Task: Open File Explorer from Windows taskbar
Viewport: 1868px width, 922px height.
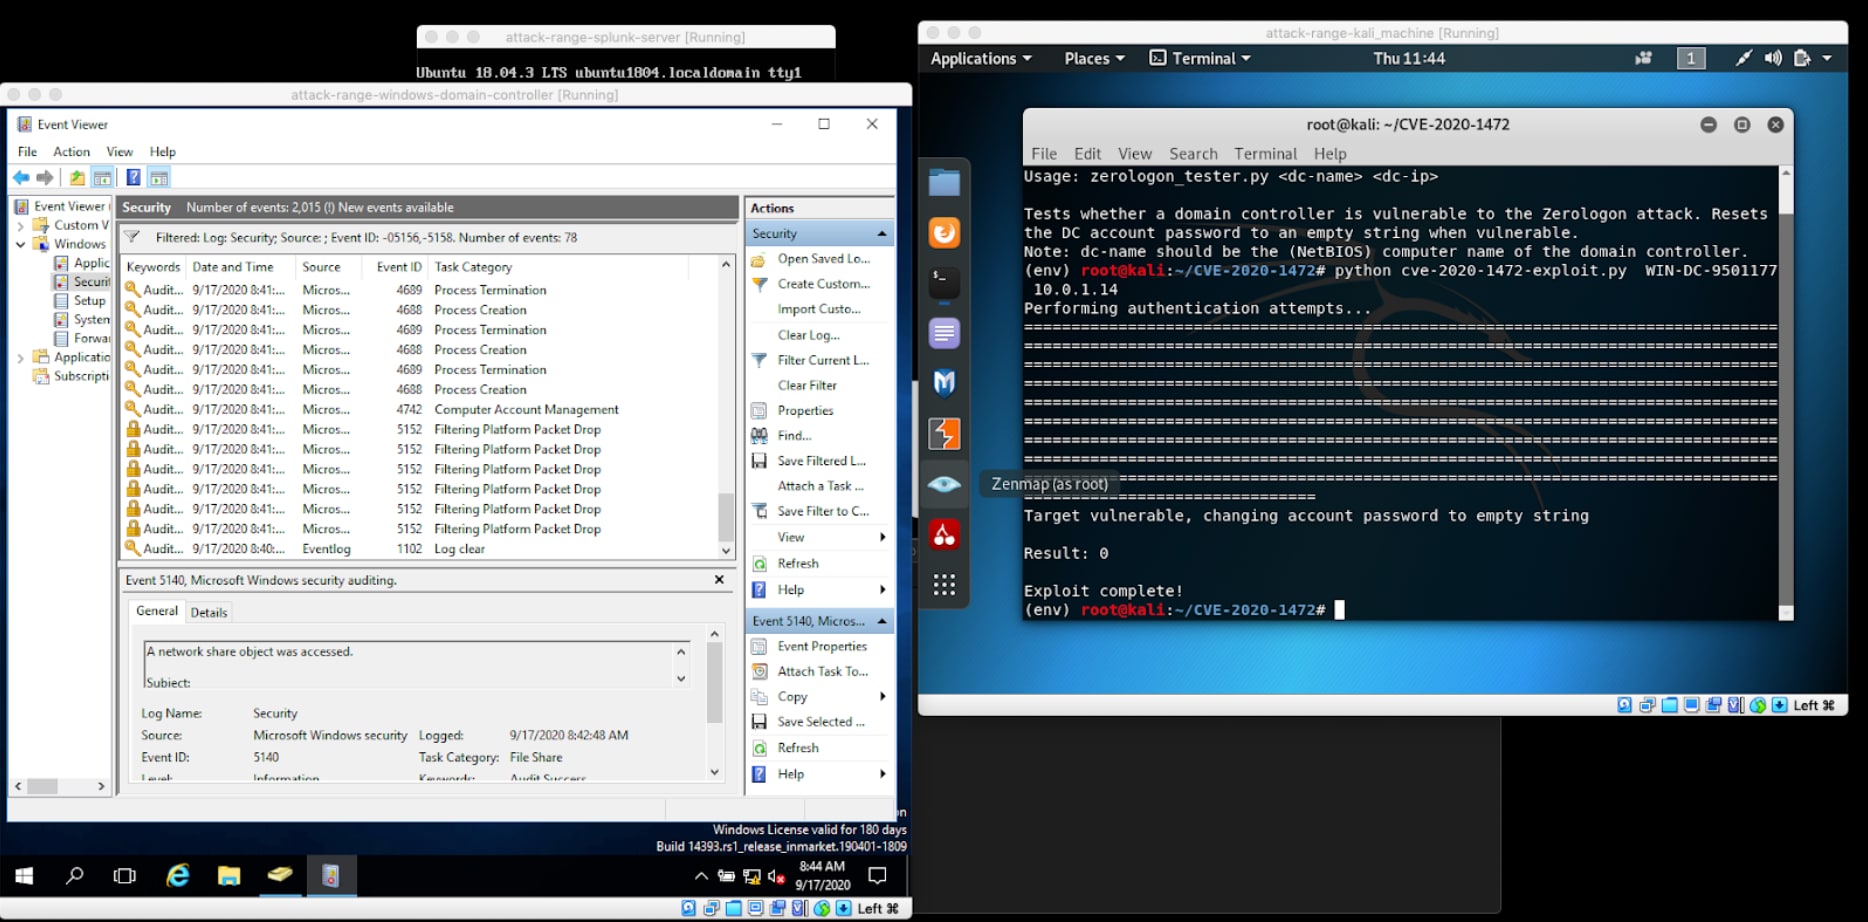Action: click(229, 876)
